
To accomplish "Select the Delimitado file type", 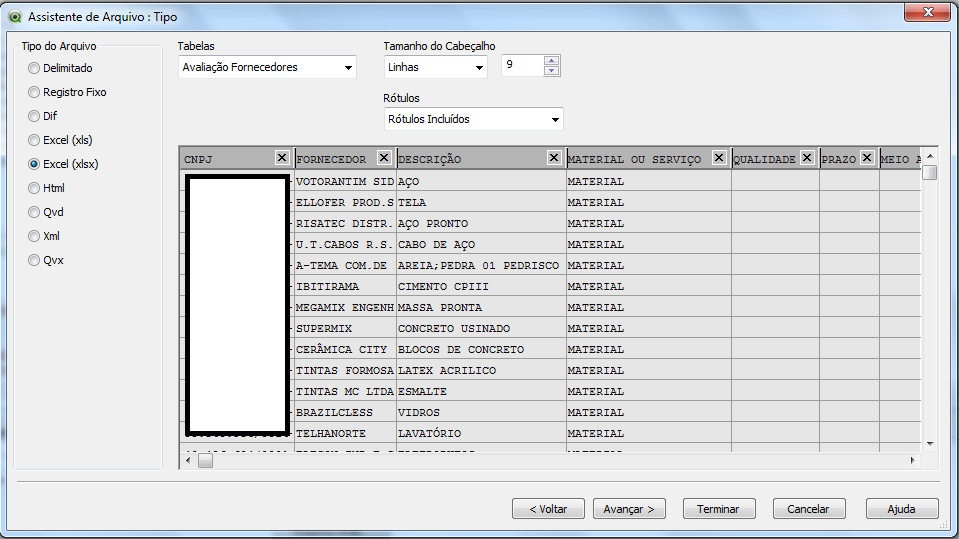I will click(x=61, y=68).
